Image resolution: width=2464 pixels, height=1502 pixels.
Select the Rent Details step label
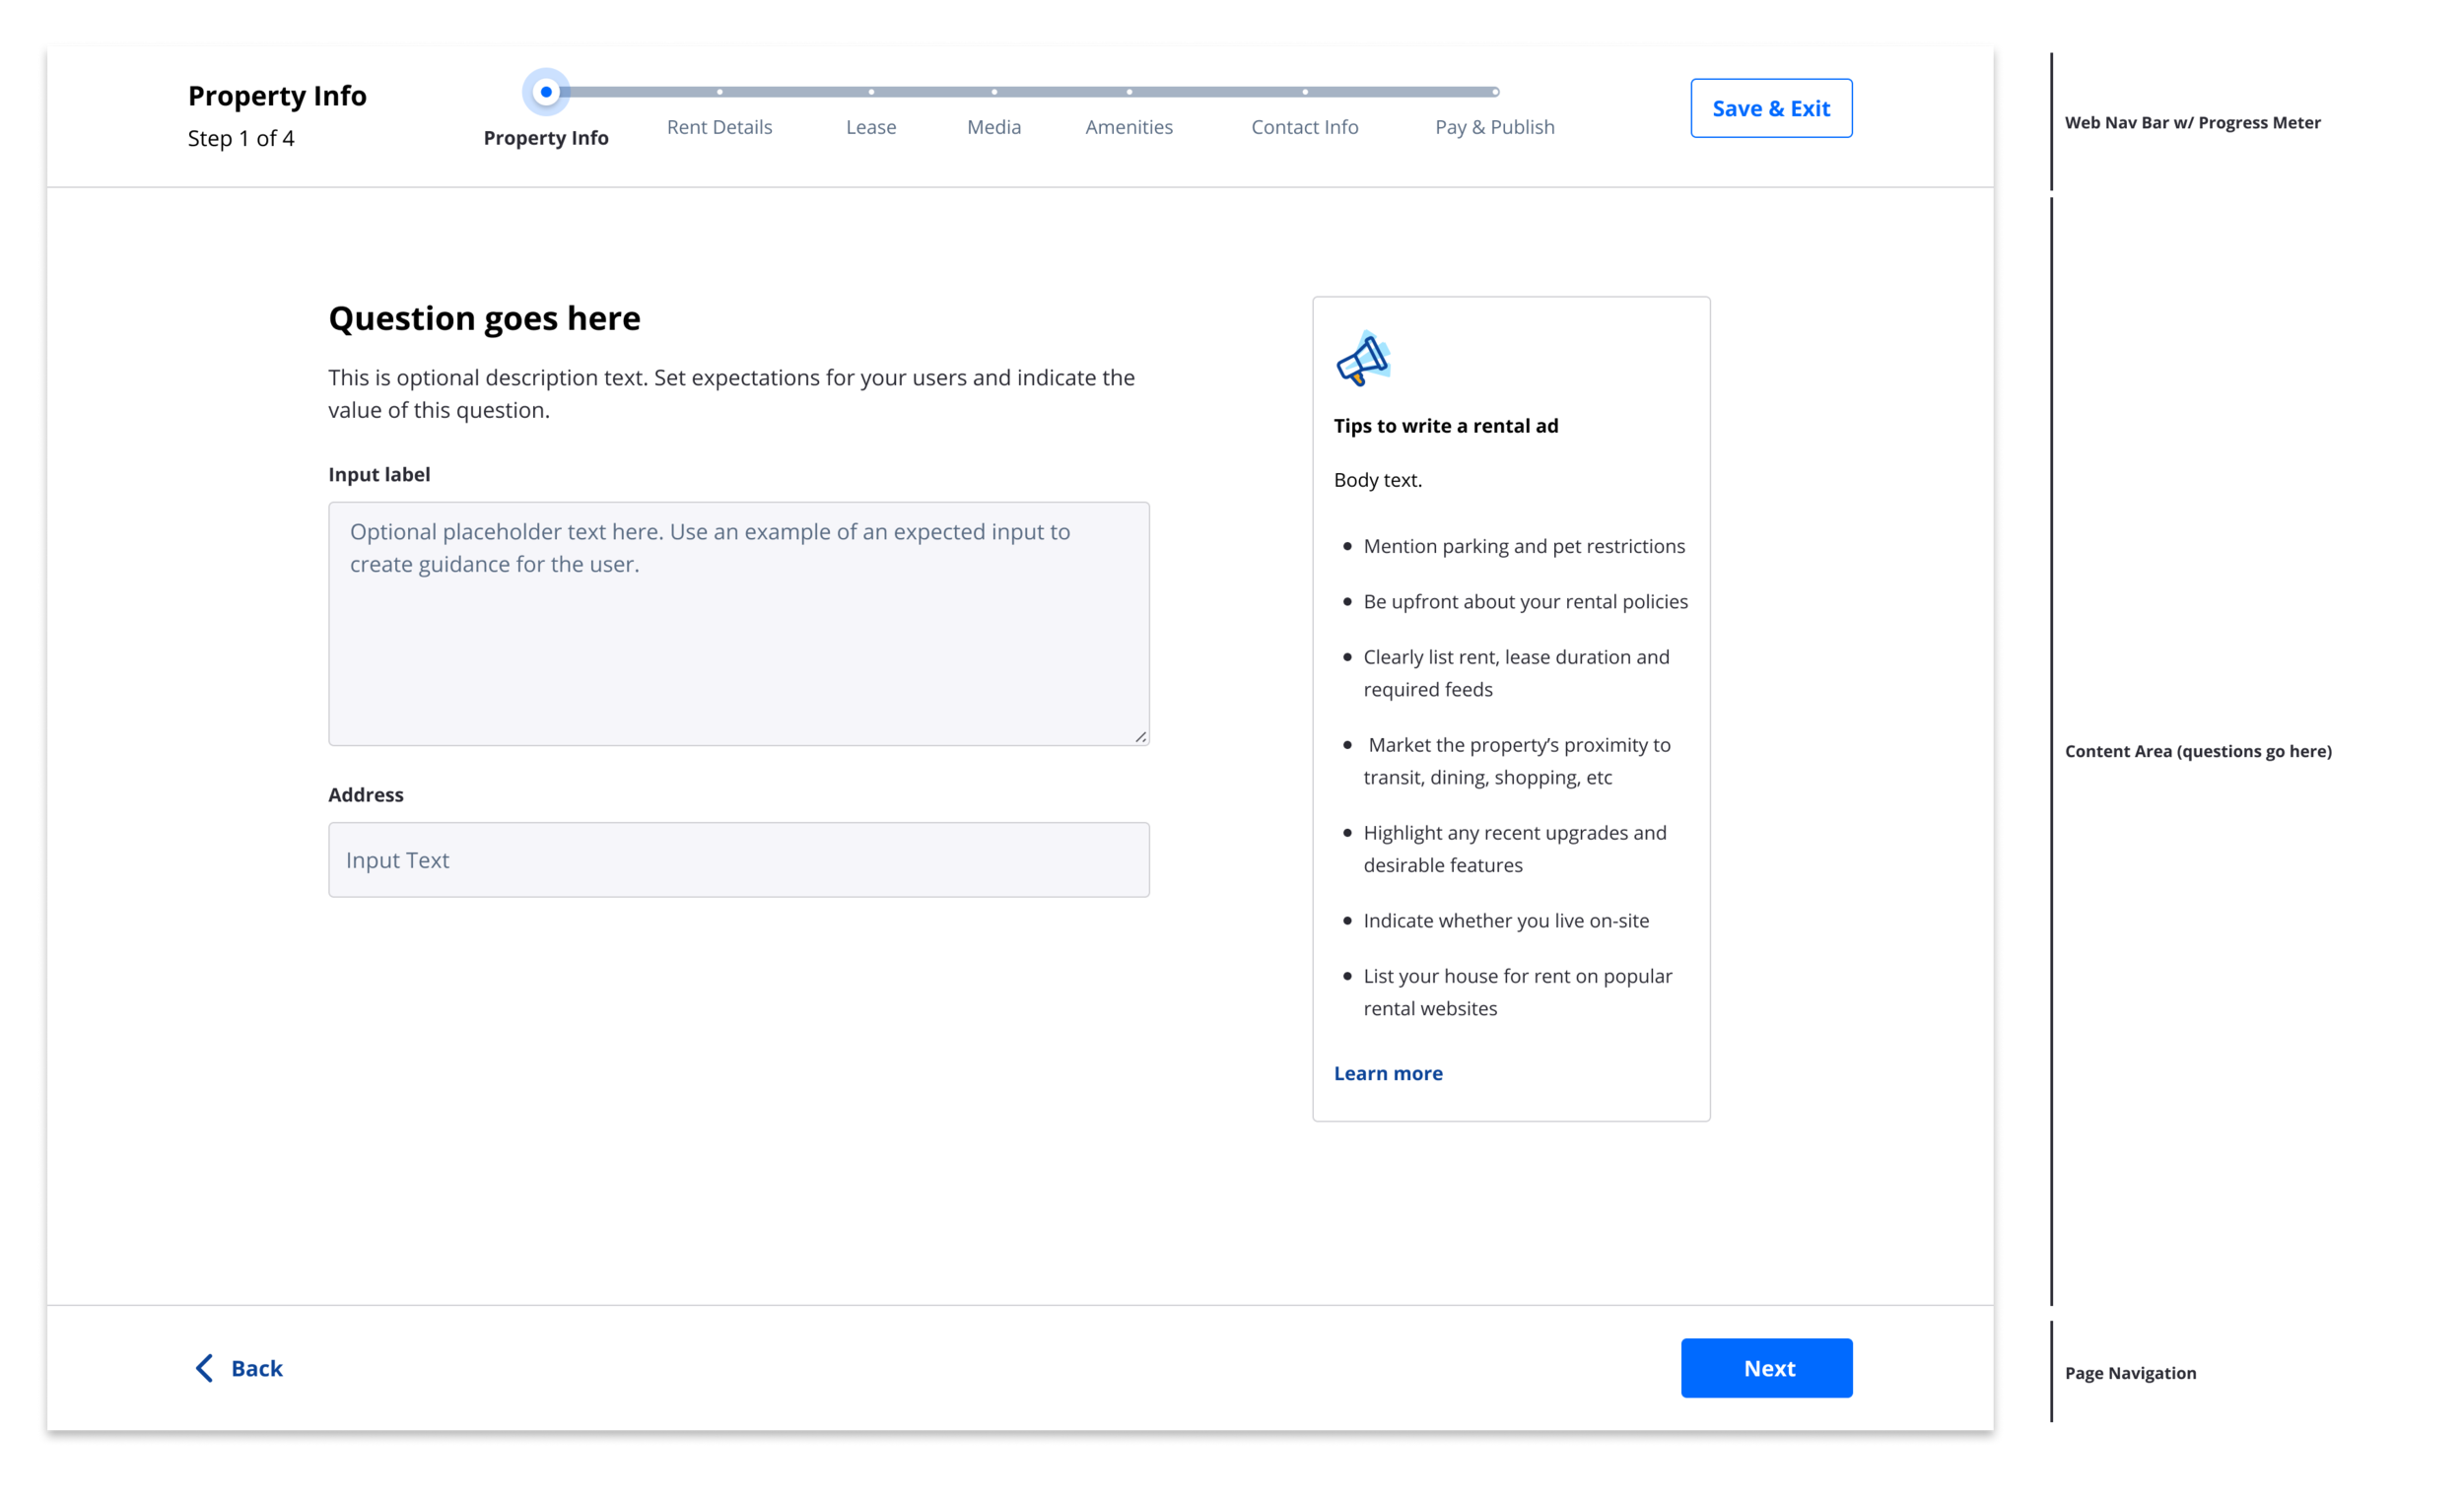point(720,127)
